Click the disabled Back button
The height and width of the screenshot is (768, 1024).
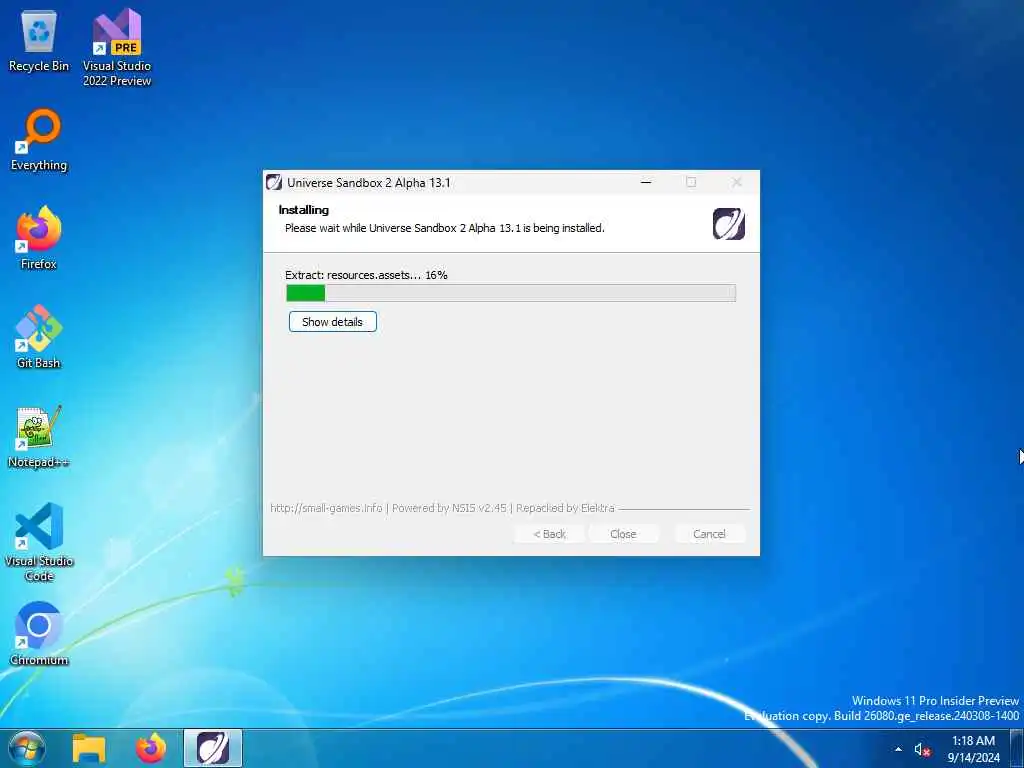[549, 534]
